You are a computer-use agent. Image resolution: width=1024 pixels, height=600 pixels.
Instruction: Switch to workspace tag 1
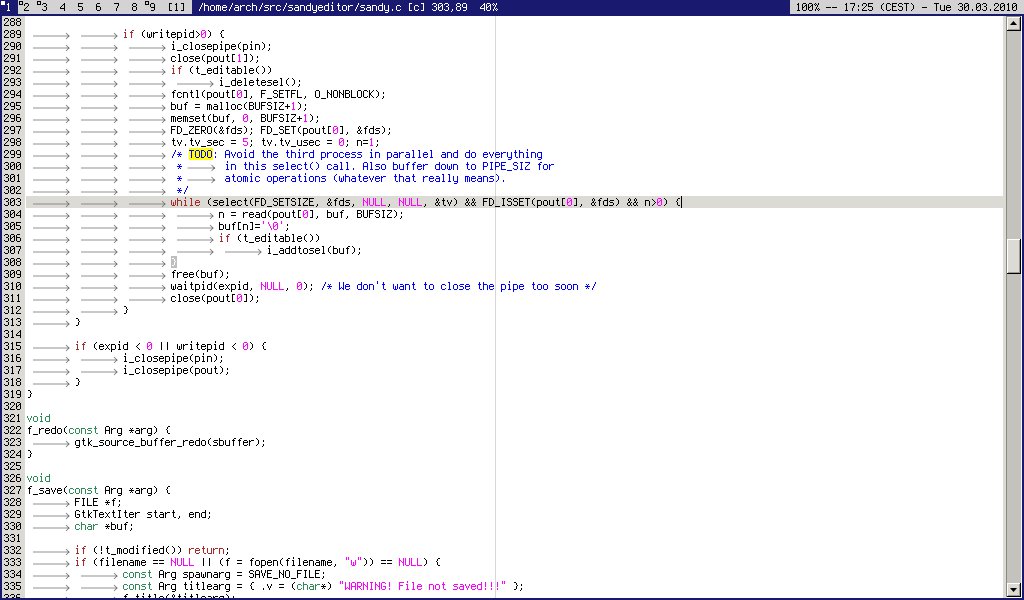click(x=9, y=7)
